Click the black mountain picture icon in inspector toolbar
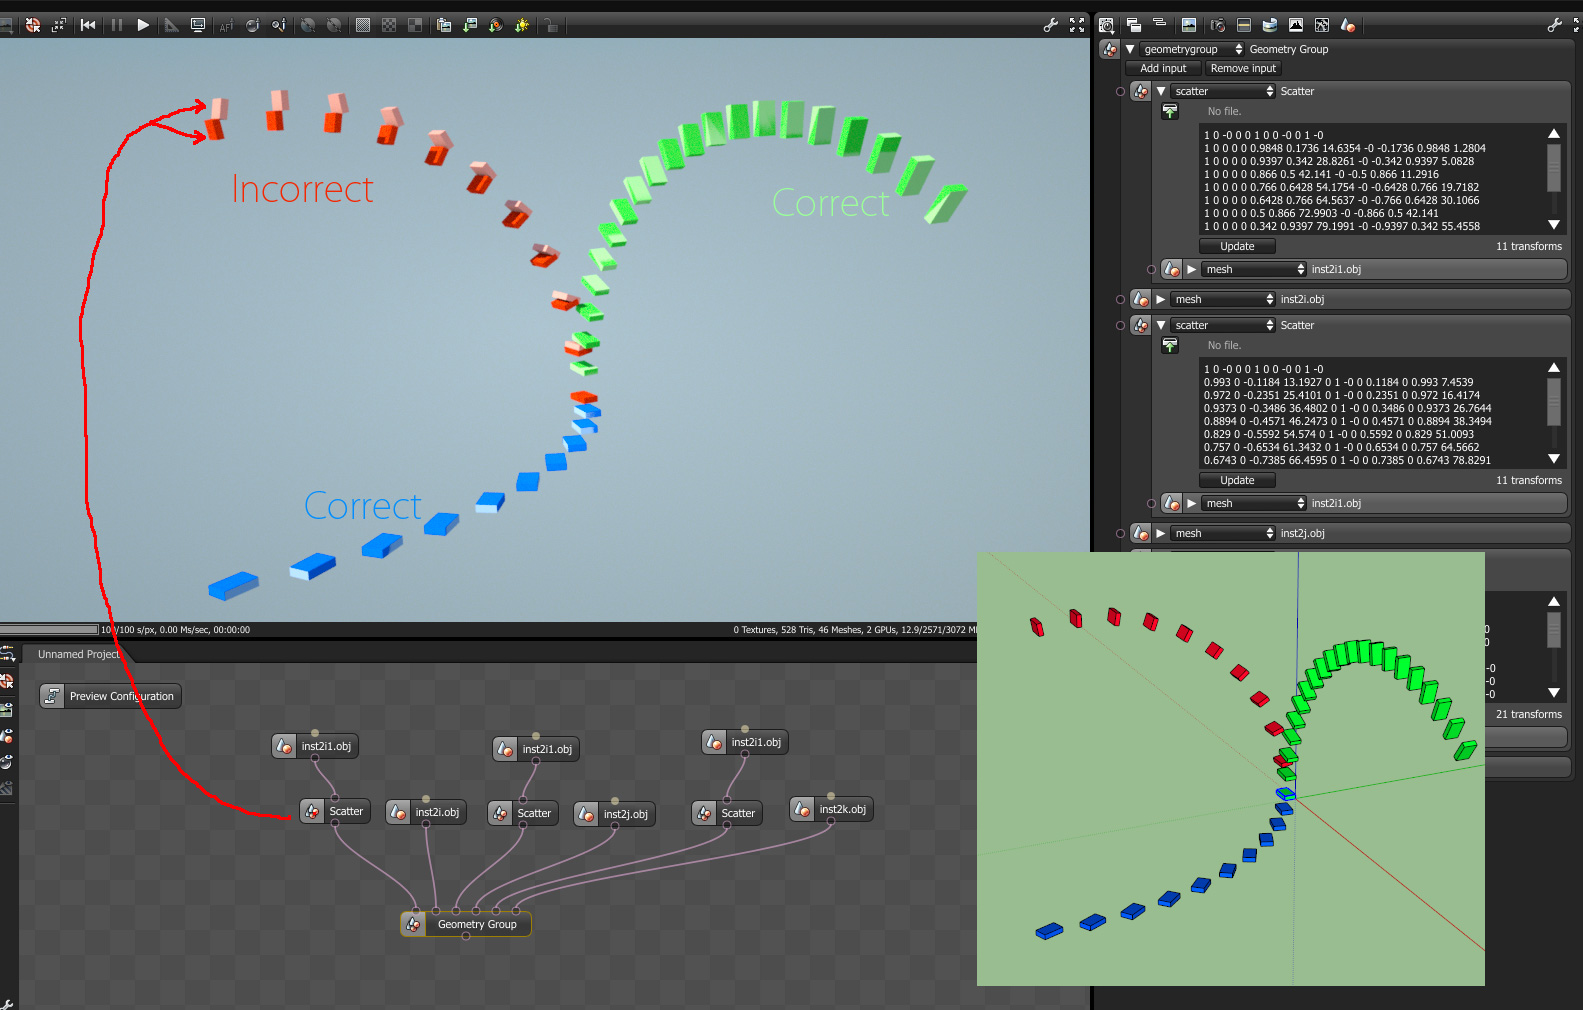Screen dimensions: 1583x1010 (1296, 25)
